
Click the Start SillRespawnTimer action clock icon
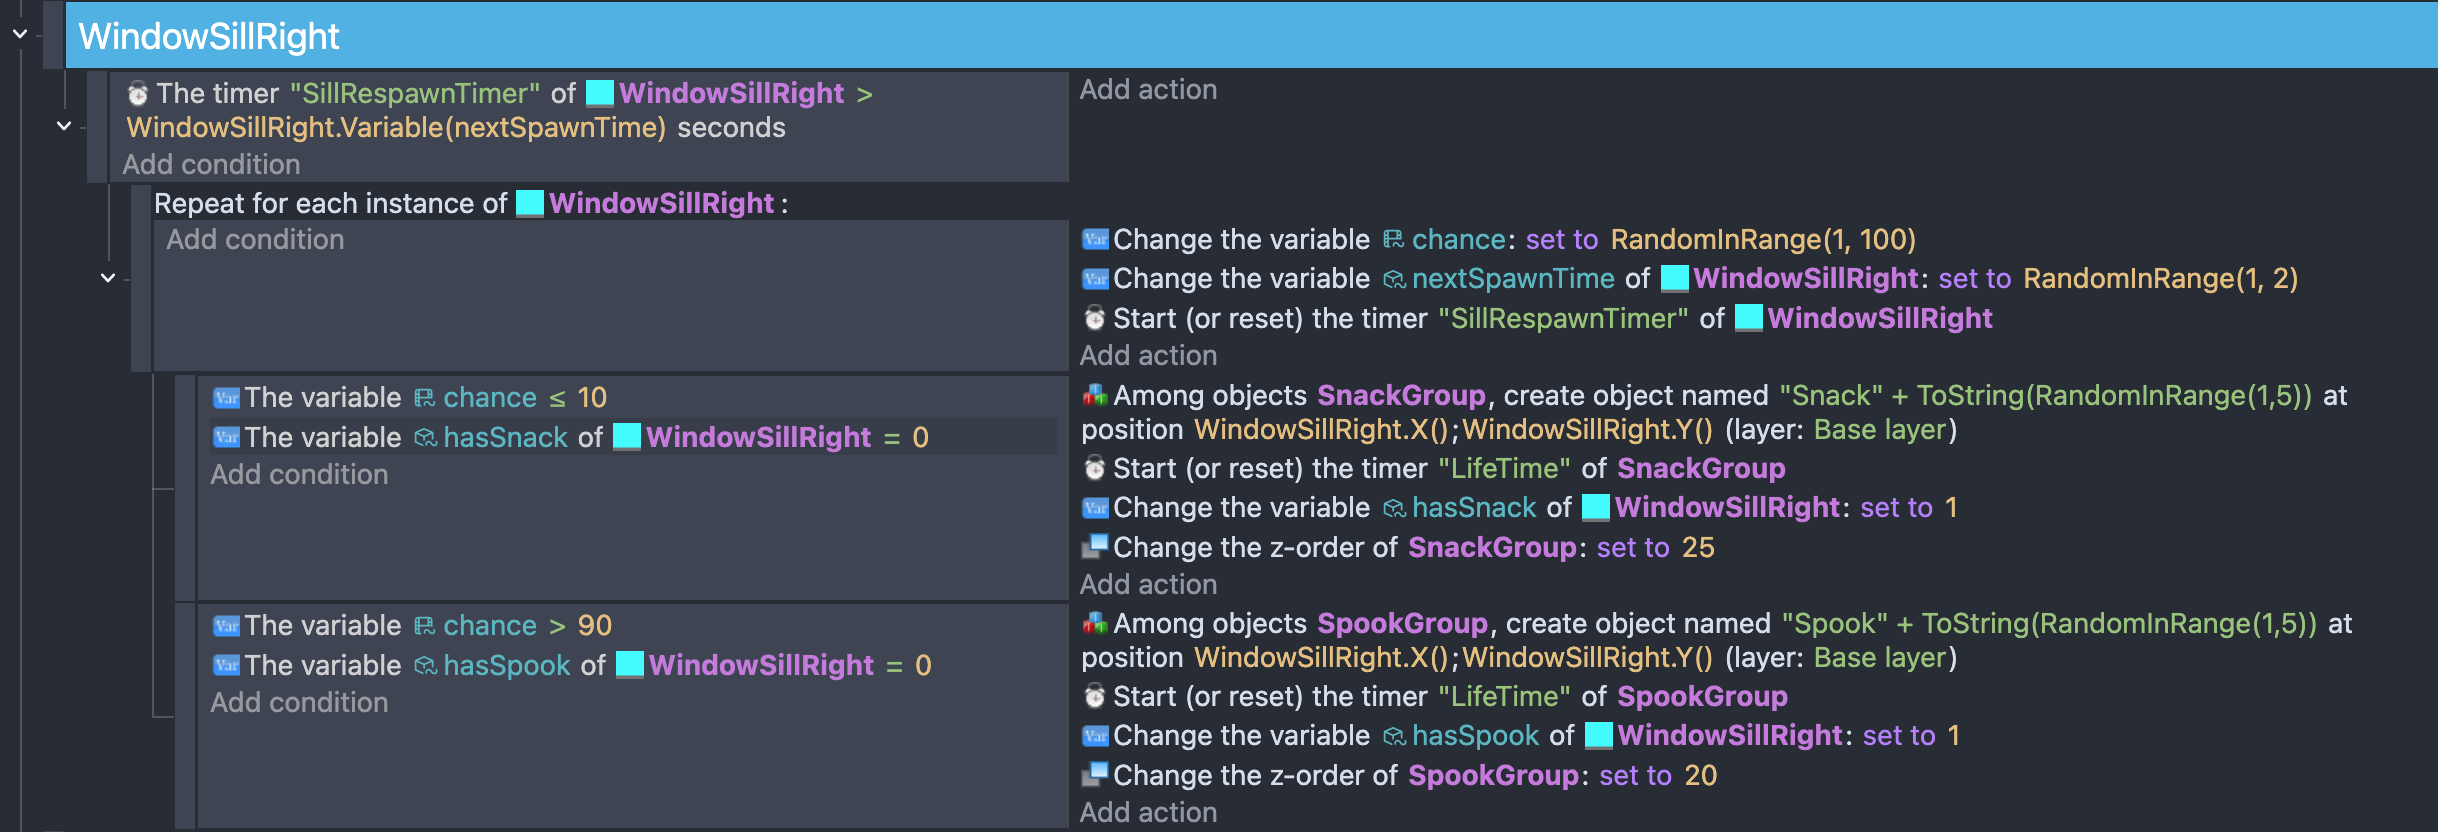point(1095,318)
